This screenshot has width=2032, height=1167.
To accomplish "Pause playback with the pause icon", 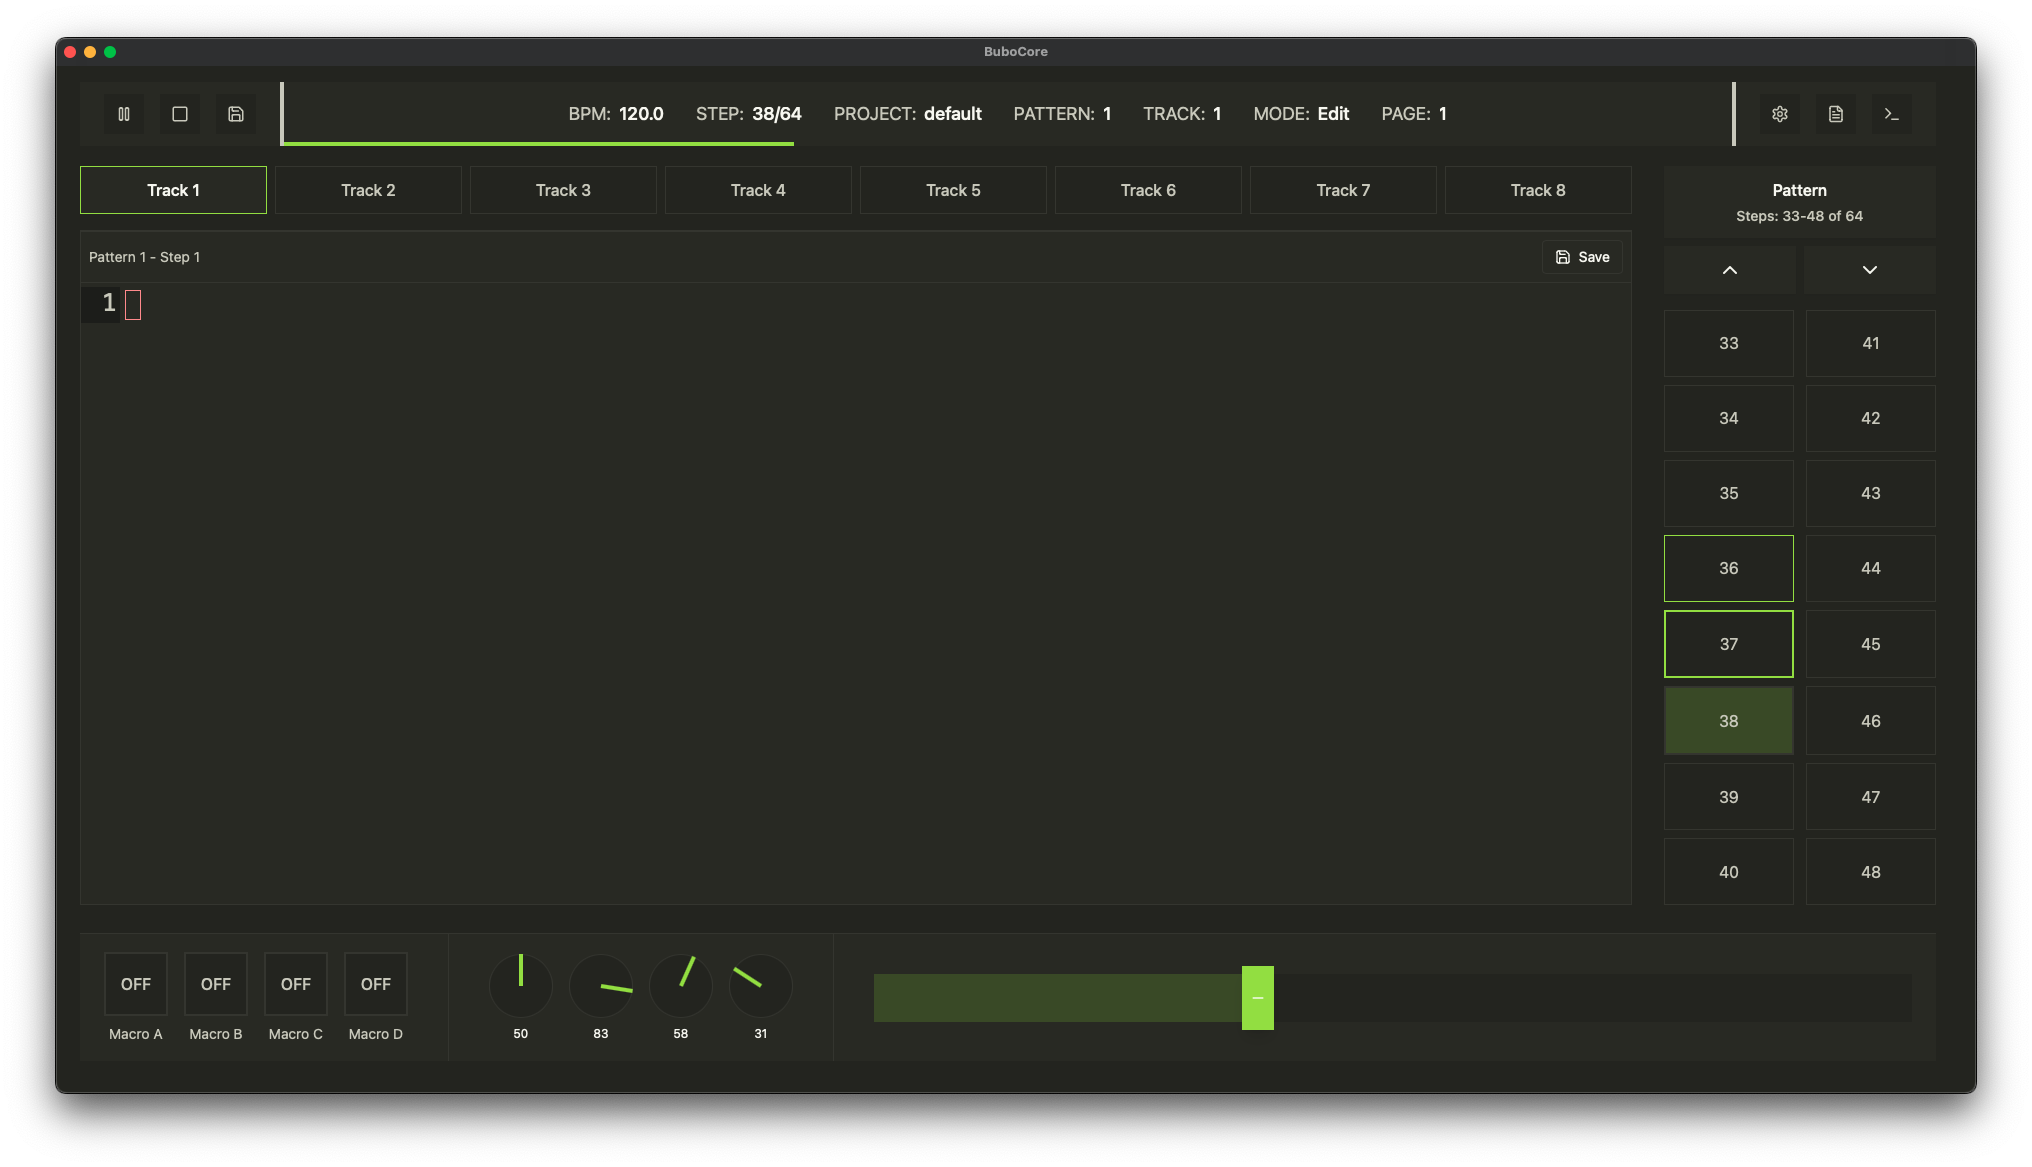I will tap(124, 114).
